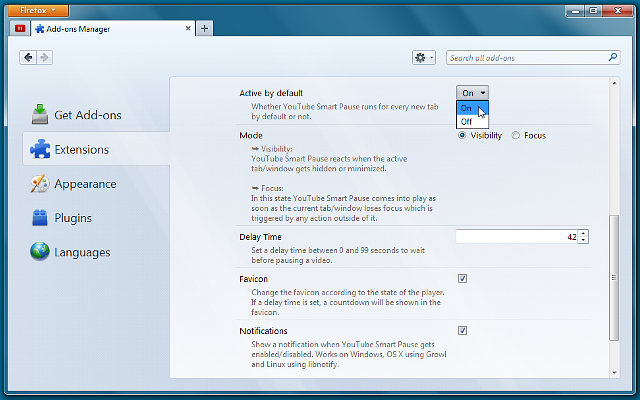
Task: Click the Active by default label
Action: 271,93
